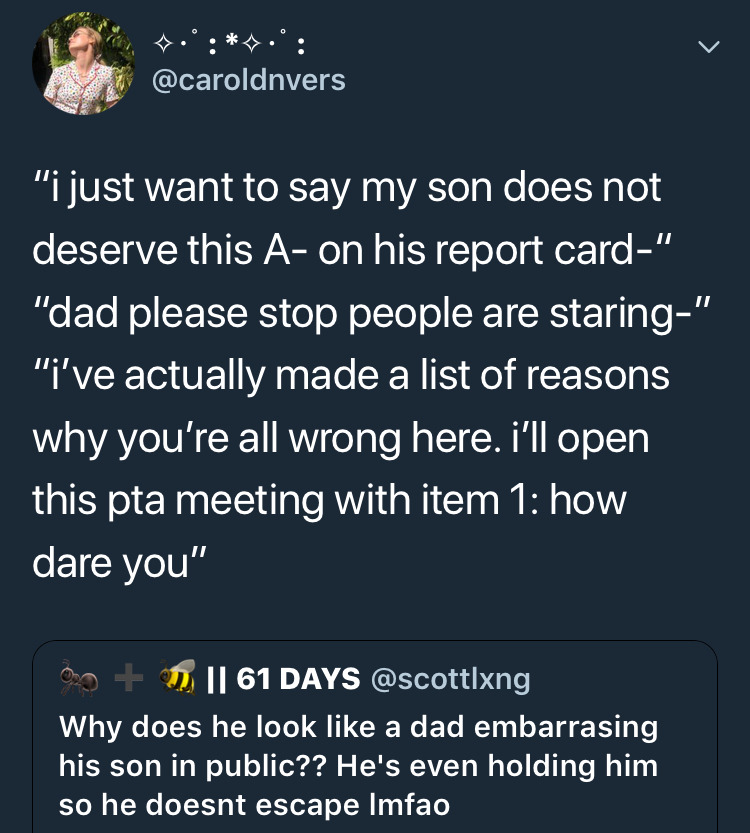Image resolution: width=750 pixels, height=833 pixels.
Task: Open quoted tweet "Why does he look like a dad"
Action: click(359, 727)
